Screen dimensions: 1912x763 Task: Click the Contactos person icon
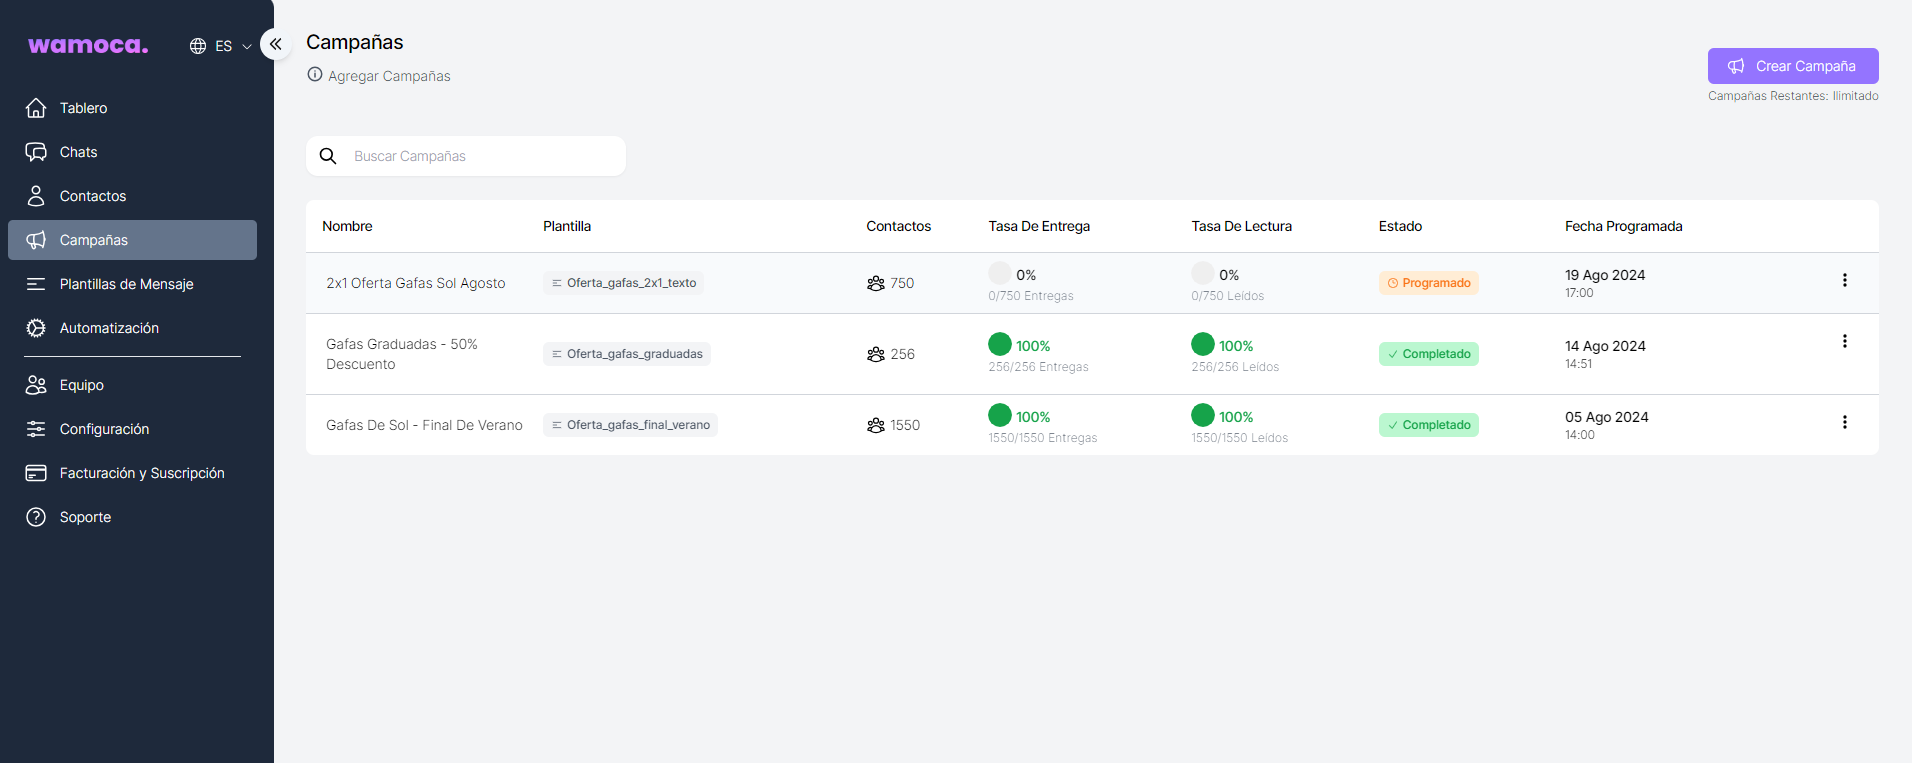(x=36, y=196)
